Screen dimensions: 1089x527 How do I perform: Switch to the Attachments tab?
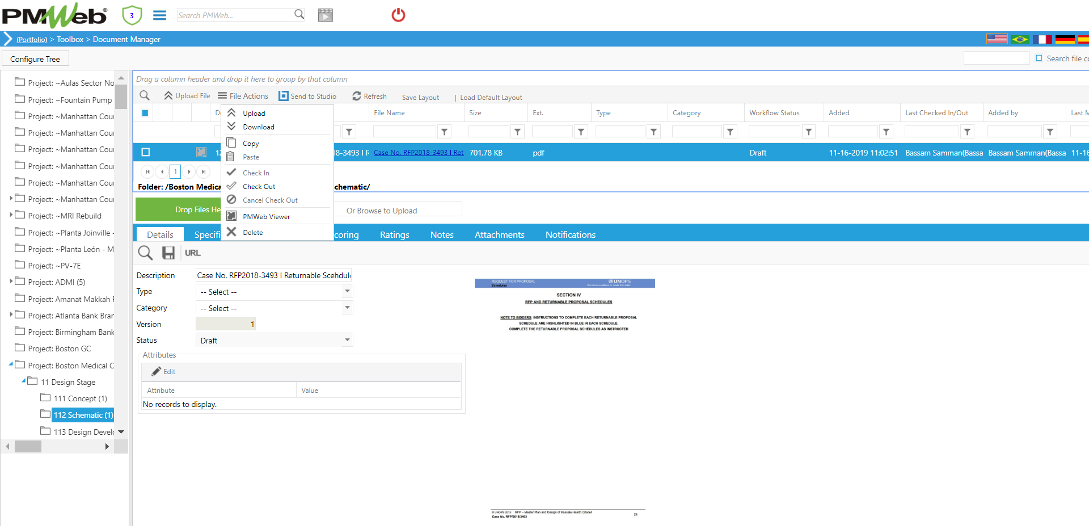tap(499, 235)
